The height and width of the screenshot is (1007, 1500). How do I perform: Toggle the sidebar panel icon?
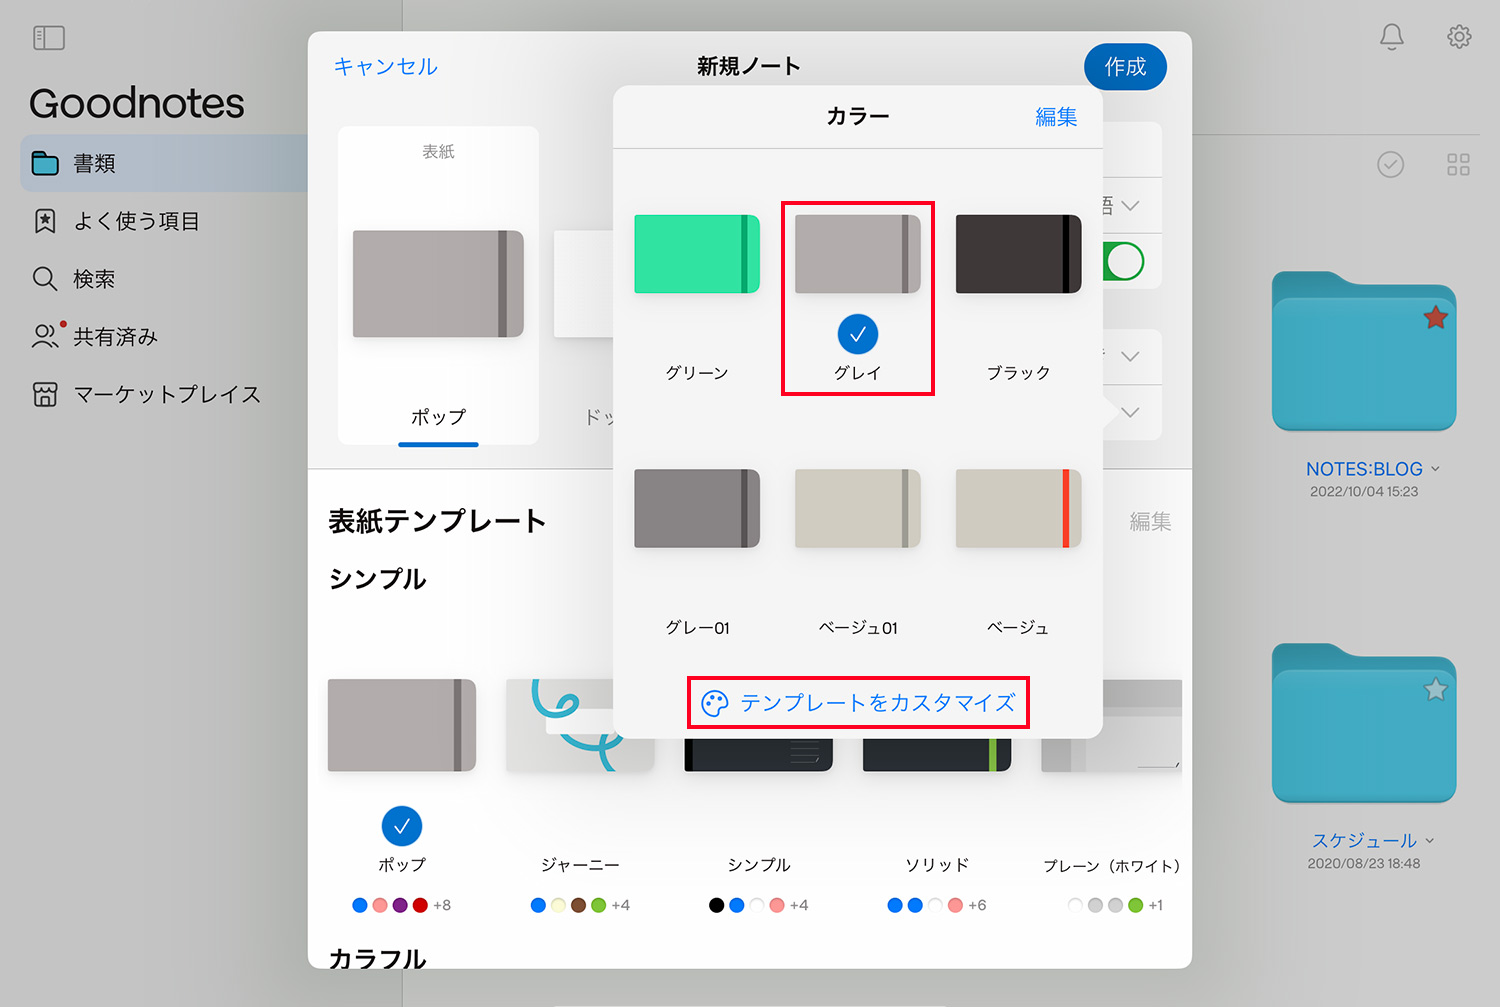point(49,38)
